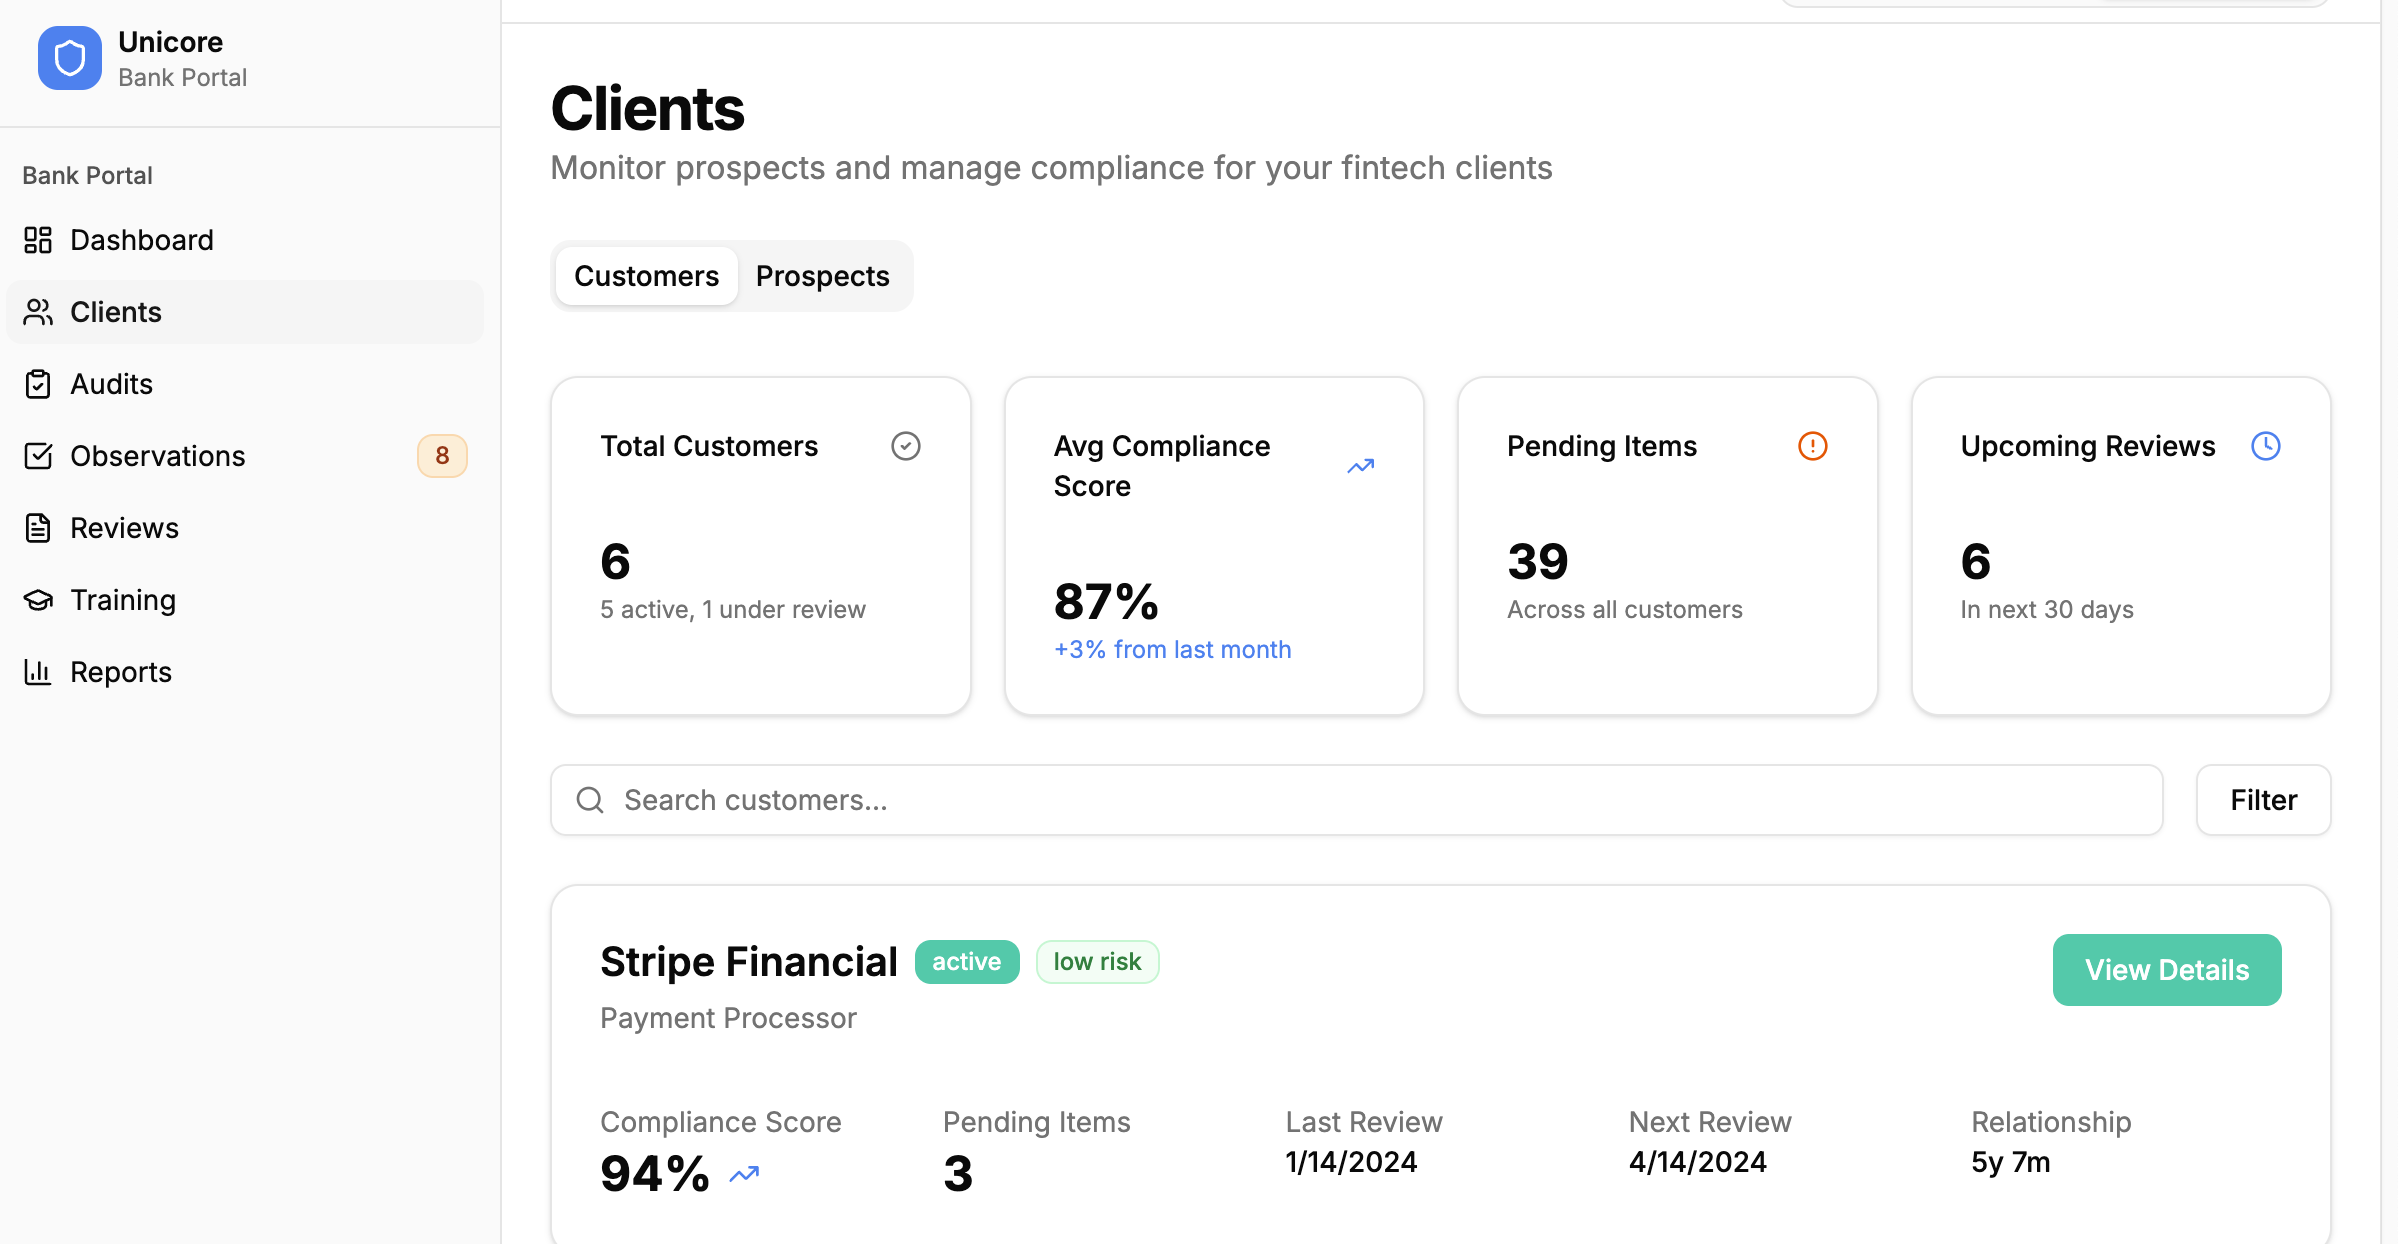
Task: Click the Observations badge showing 8
Action: pyautogui.click(x=442, y=456)
